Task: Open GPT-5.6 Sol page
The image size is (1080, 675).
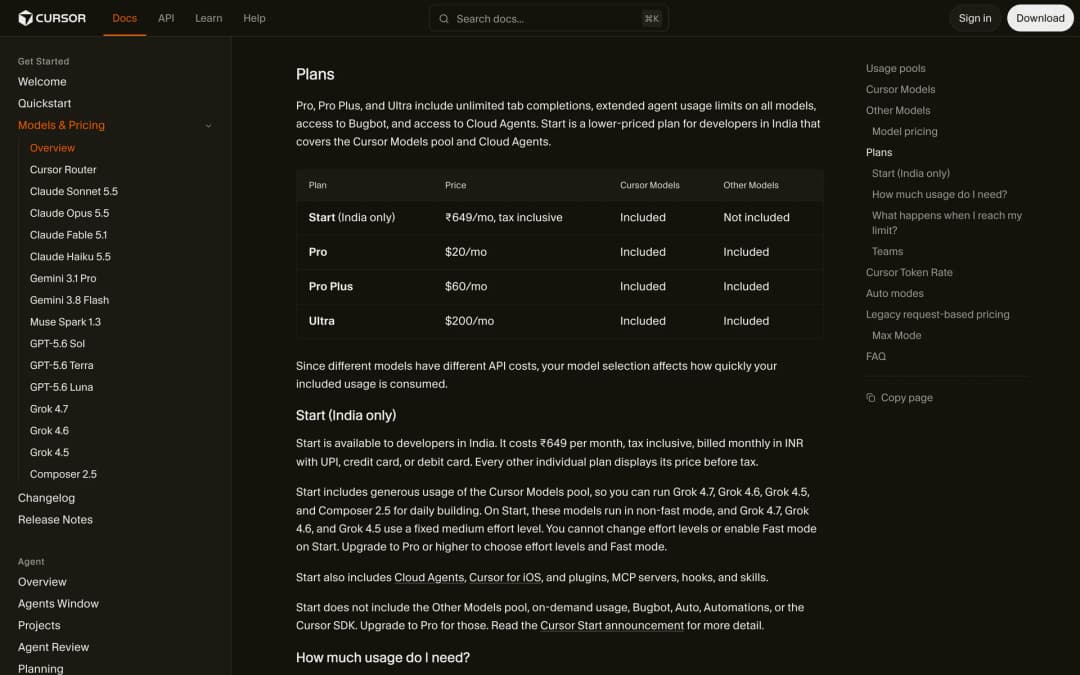Action: point(57,344)
